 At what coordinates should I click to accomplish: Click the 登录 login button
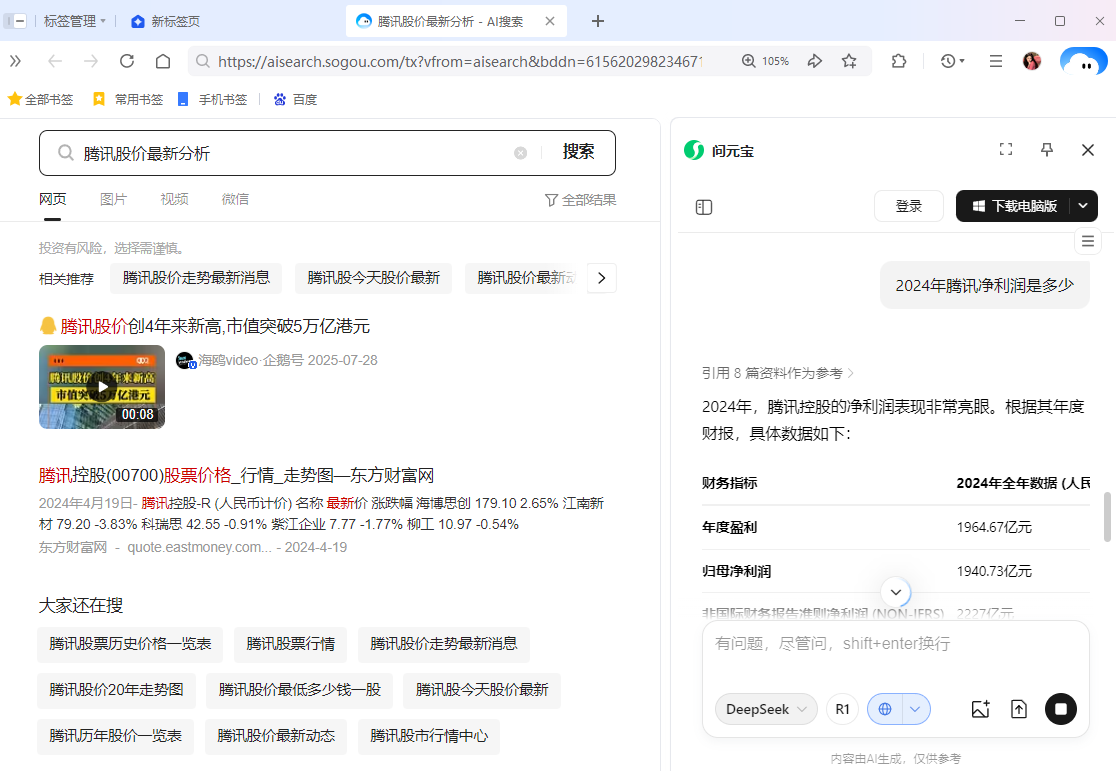point(908,206)
